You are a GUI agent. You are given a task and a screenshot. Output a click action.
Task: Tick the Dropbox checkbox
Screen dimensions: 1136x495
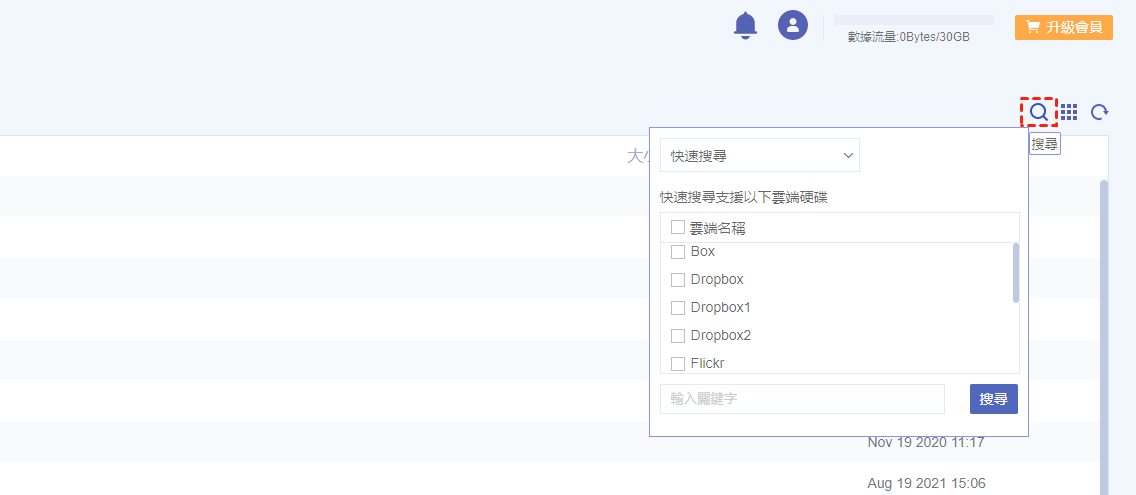coord(678,280)
